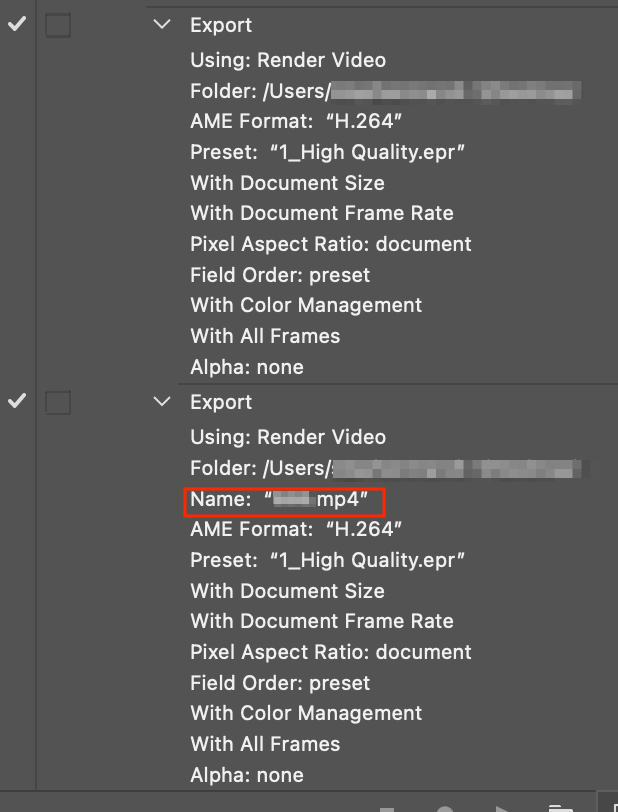Collapse the second Export step
This screenshot has height=812, width=618.
point(163,402)
